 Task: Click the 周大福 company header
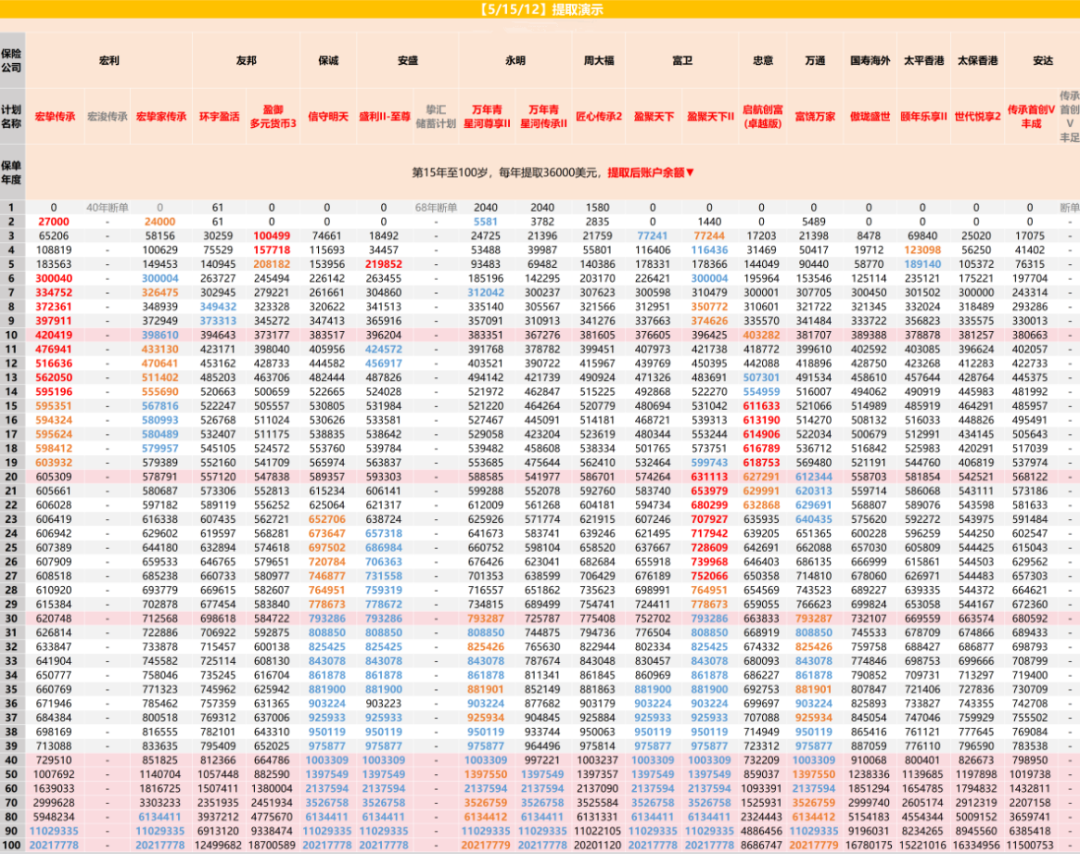point(599,61)
